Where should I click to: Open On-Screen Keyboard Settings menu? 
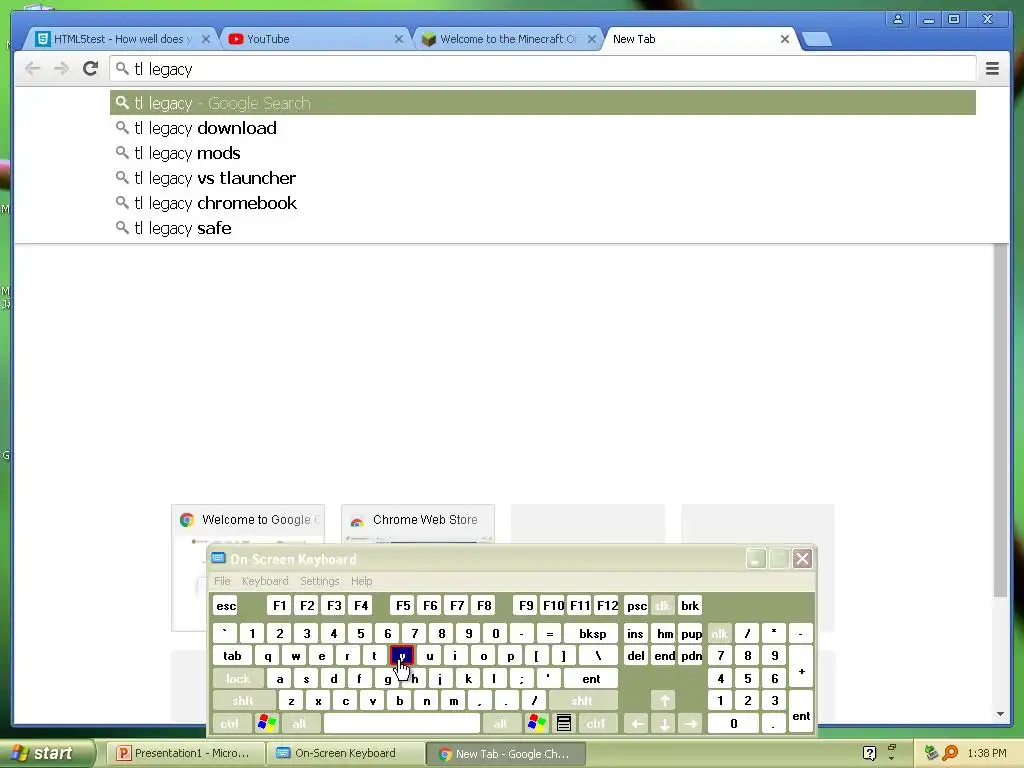319,581
